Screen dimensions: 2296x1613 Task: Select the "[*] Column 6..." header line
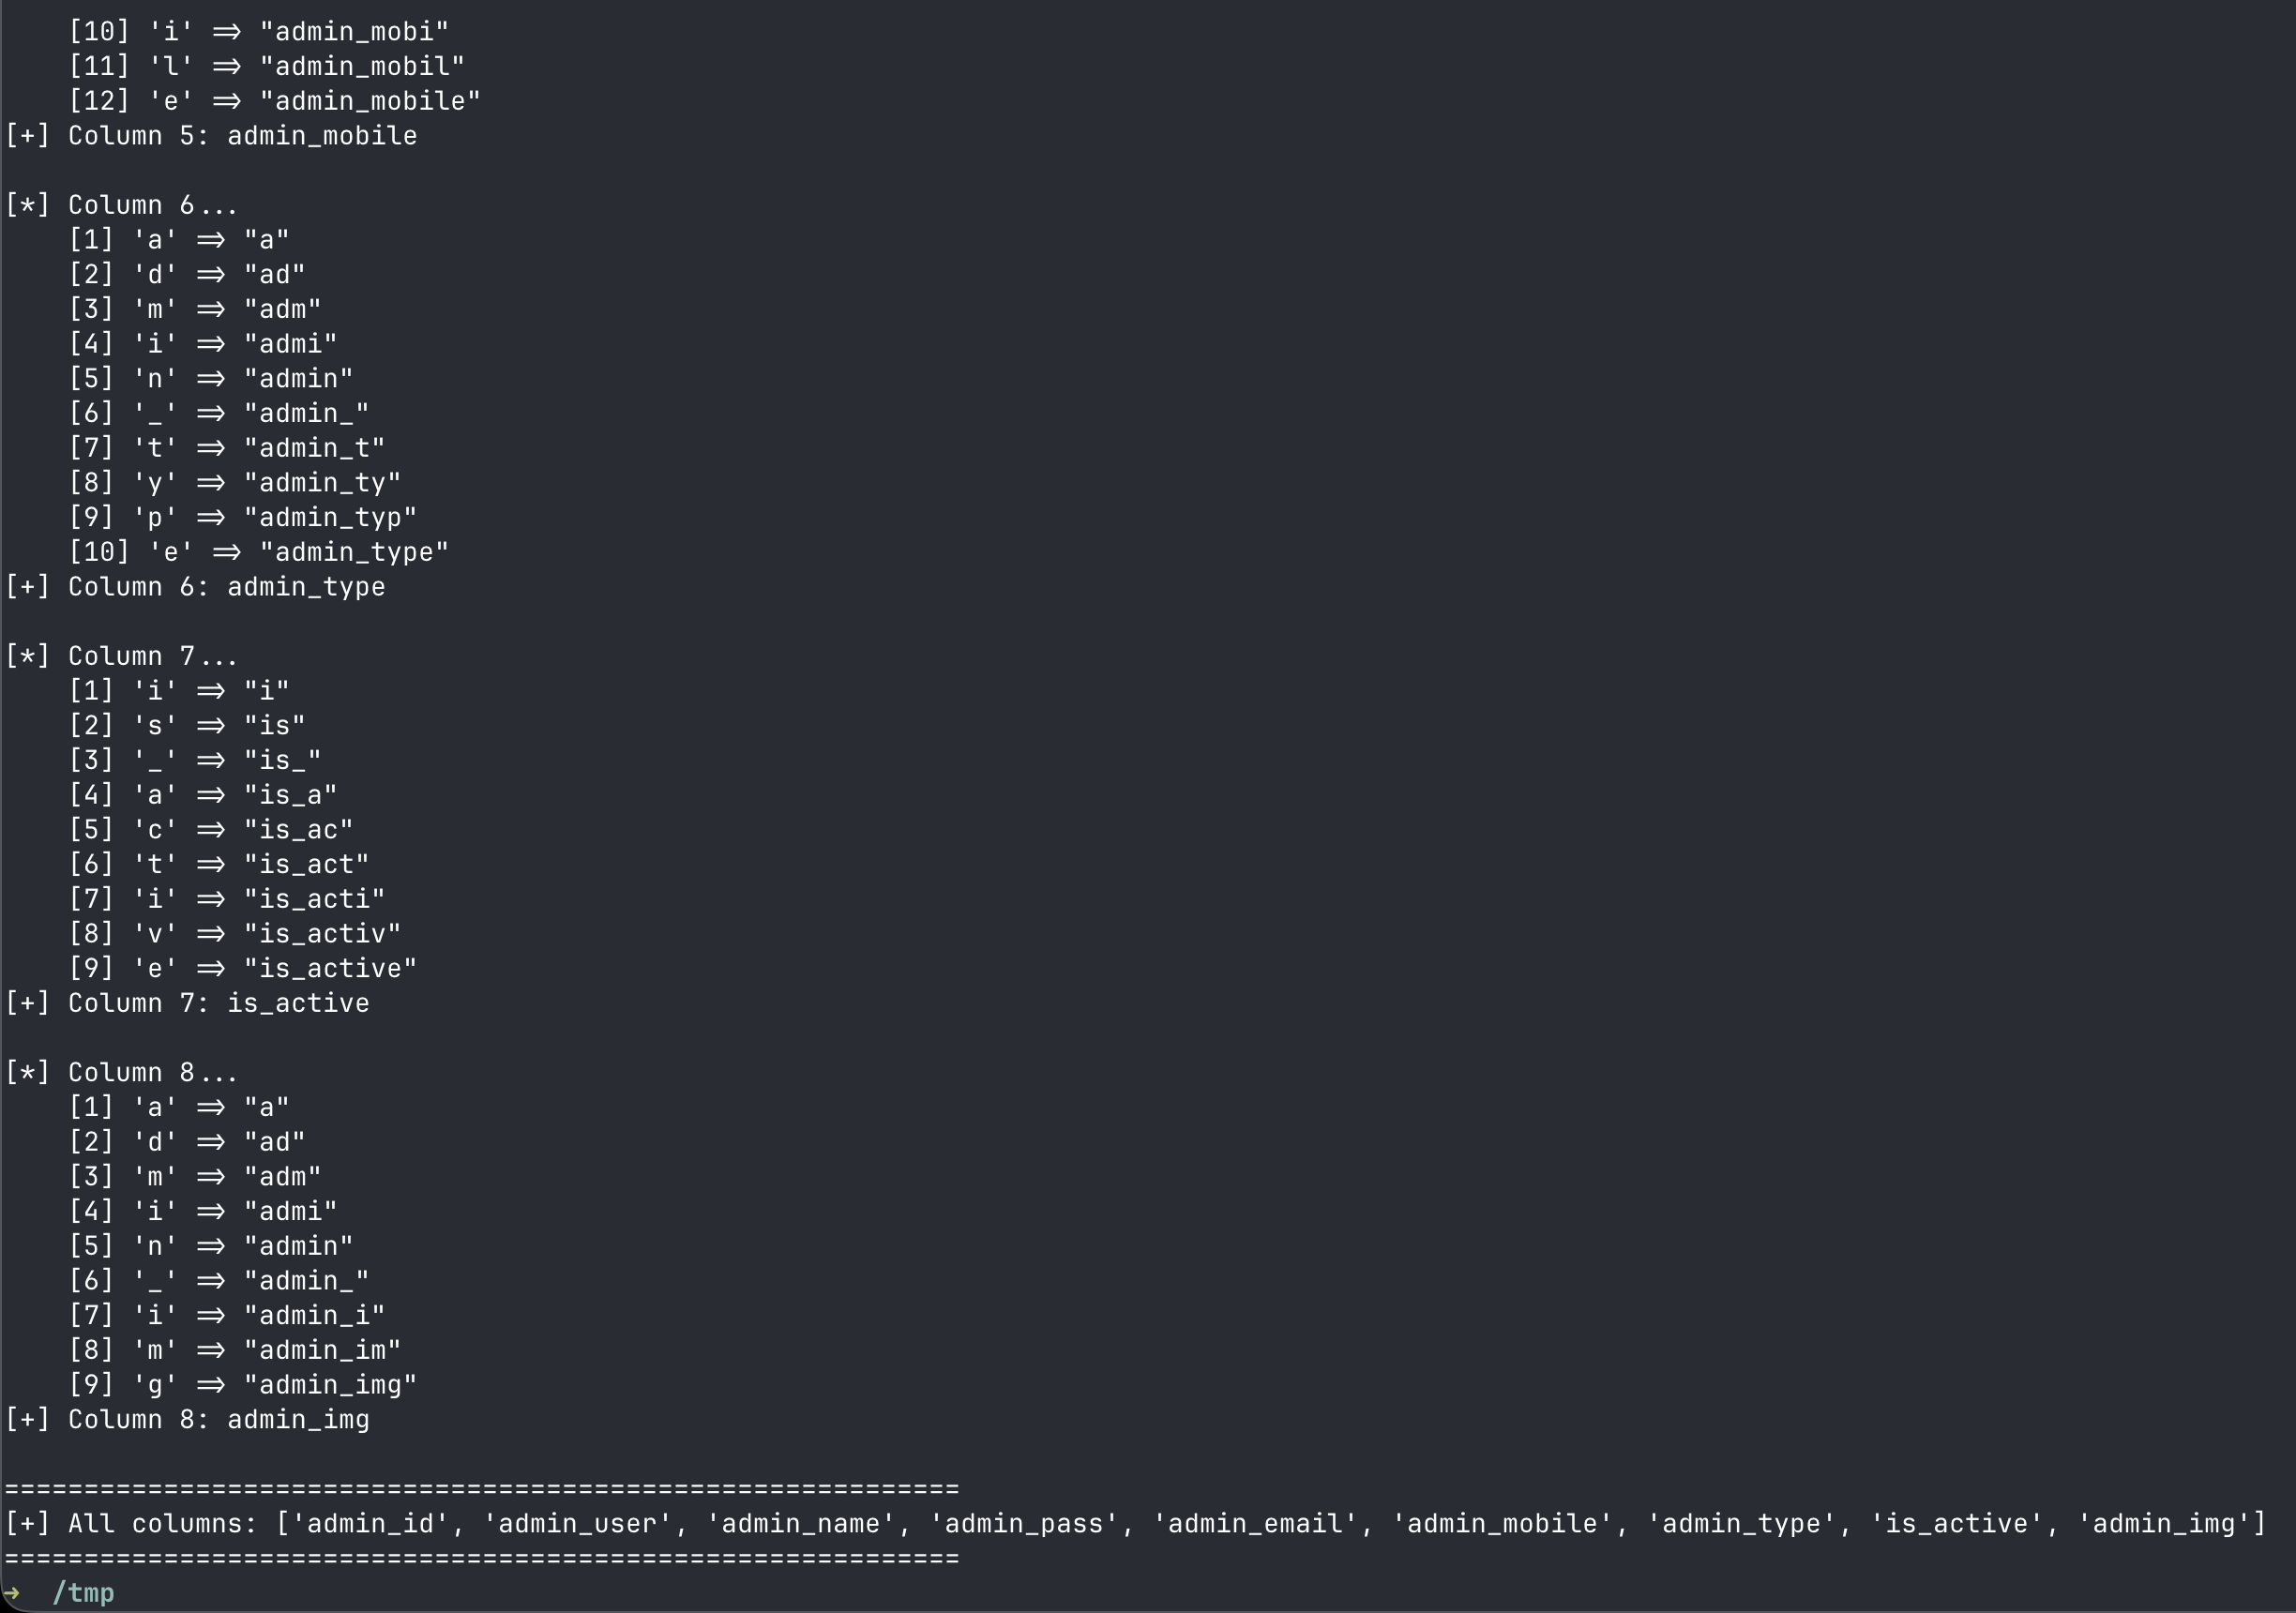click(x=121, y=205)
